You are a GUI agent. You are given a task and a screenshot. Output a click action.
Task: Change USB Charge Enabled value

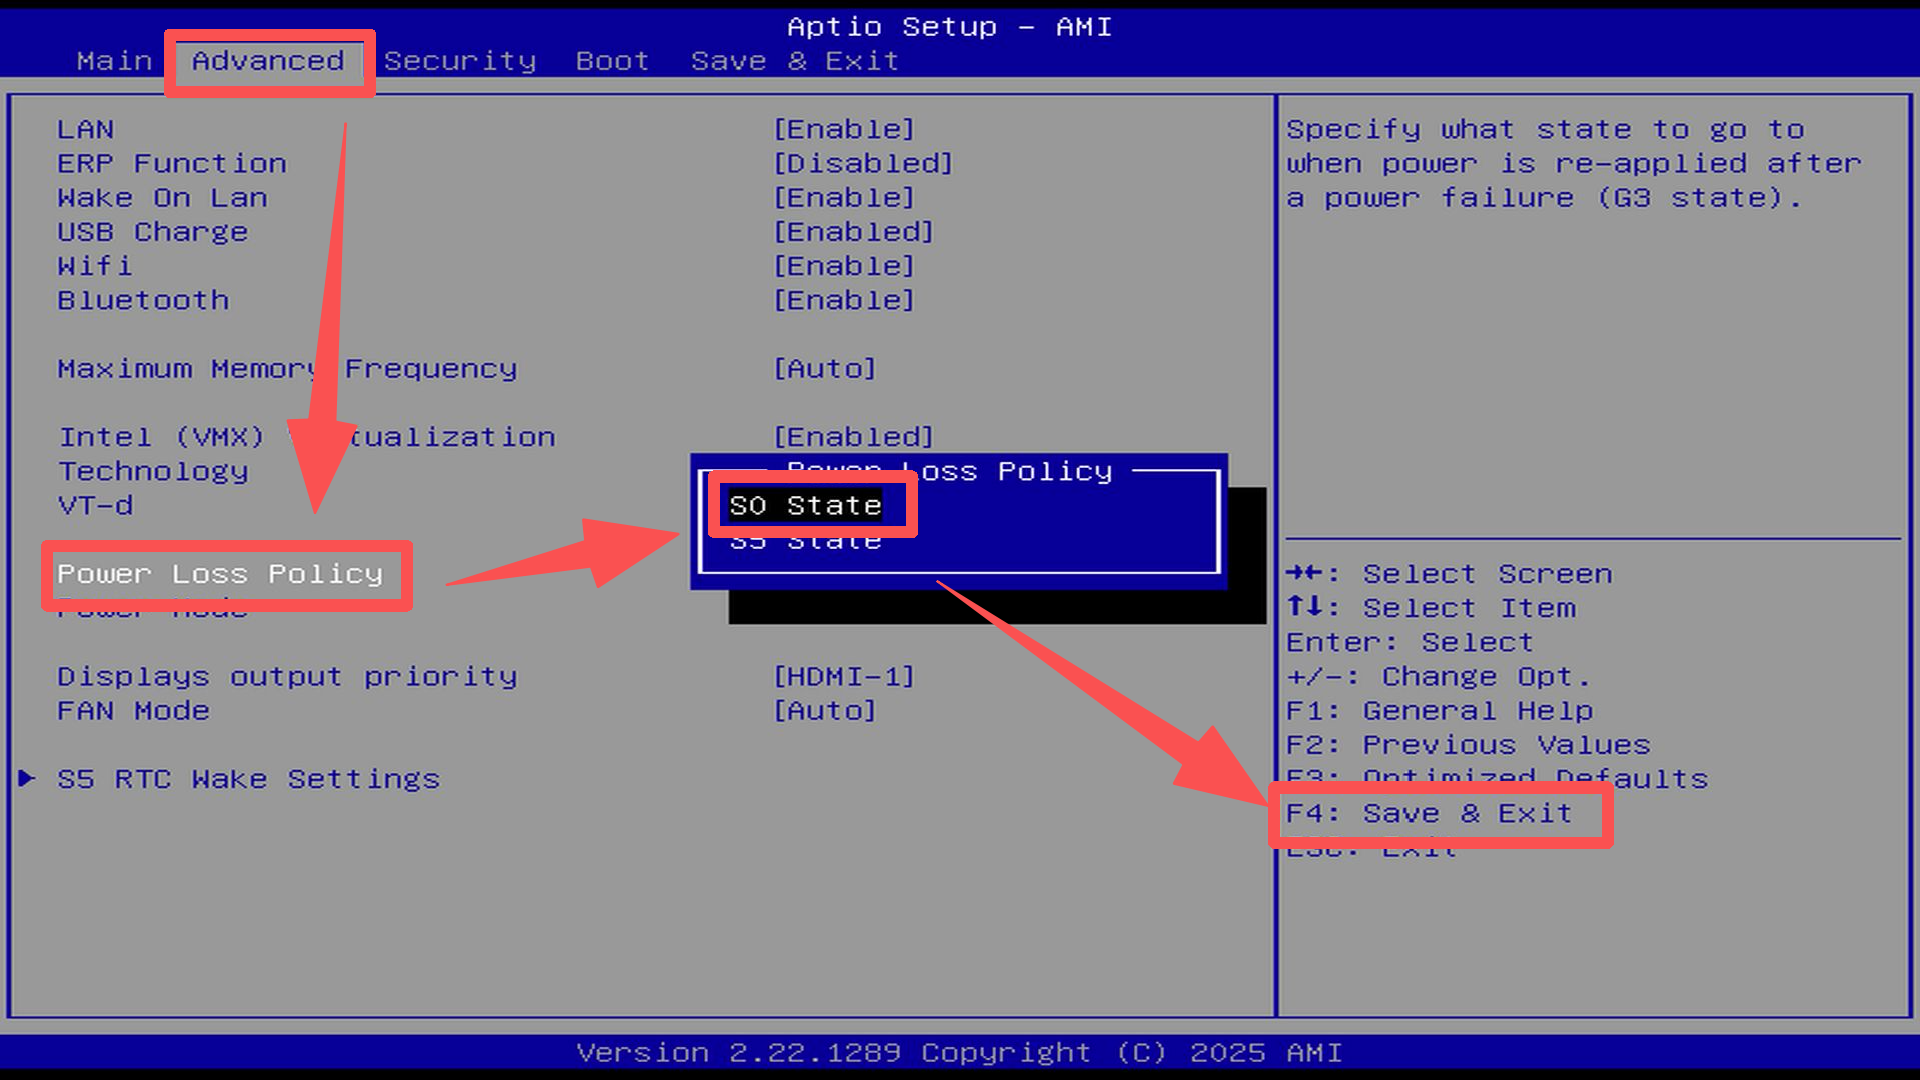[853, 232]
